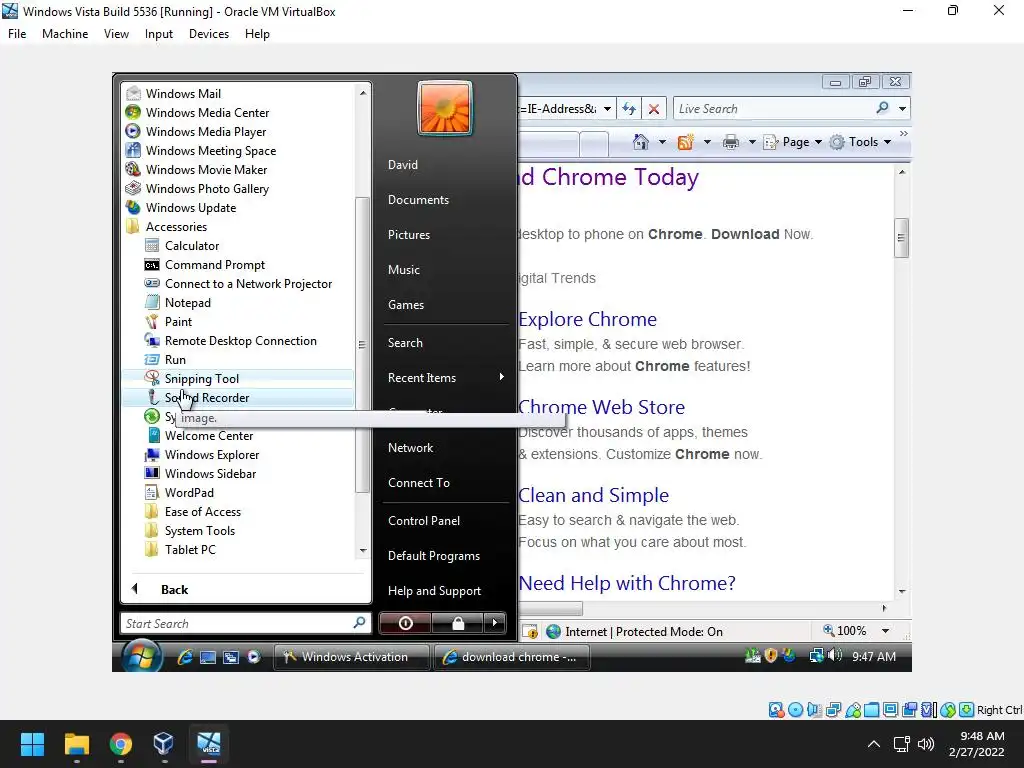Open VirtualBox Devices menu
This screenshot has height=768, width=1024.
point(208,34)
